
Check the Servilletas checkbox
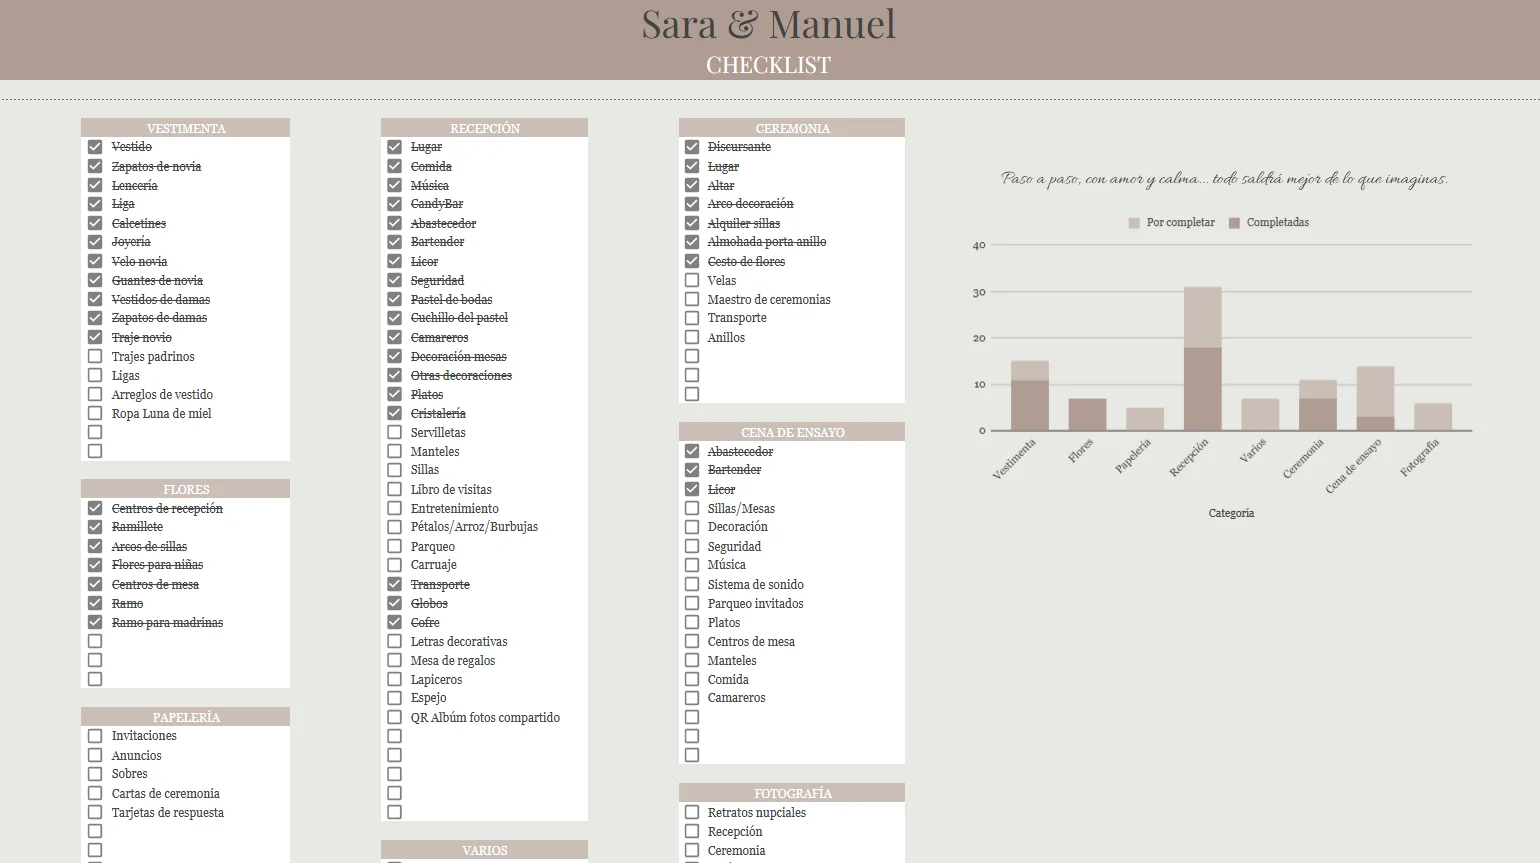tap(395, 432)
